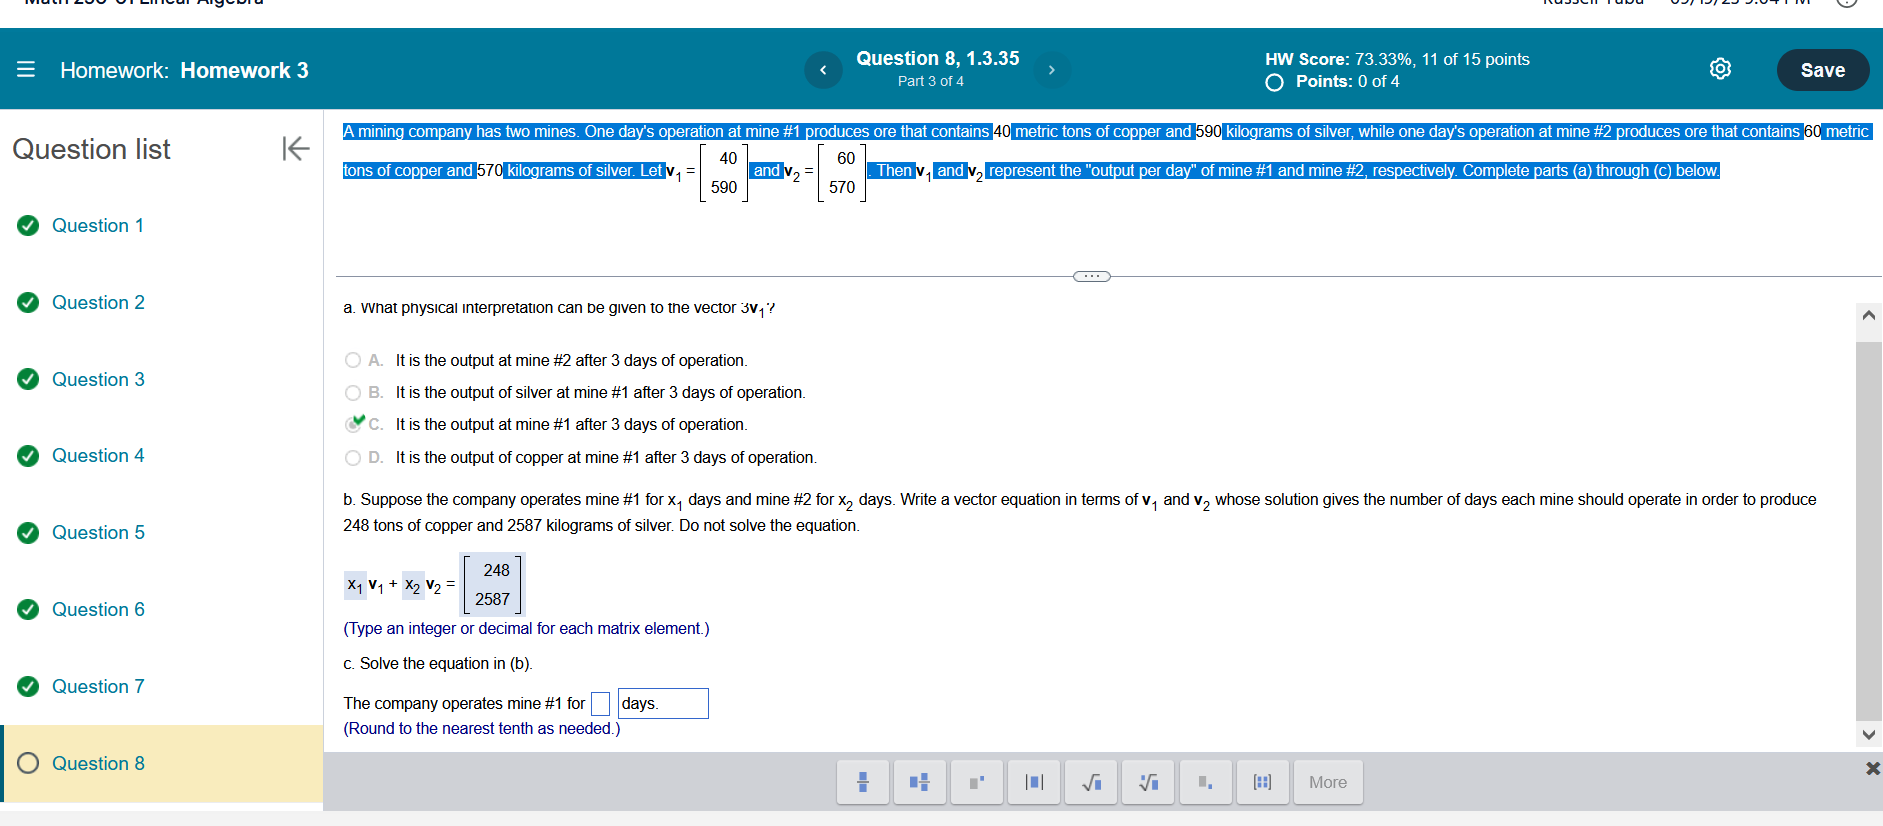
Task: Close the math palette toolbar
Action: pyautogui.click(x=1872, y=768)
